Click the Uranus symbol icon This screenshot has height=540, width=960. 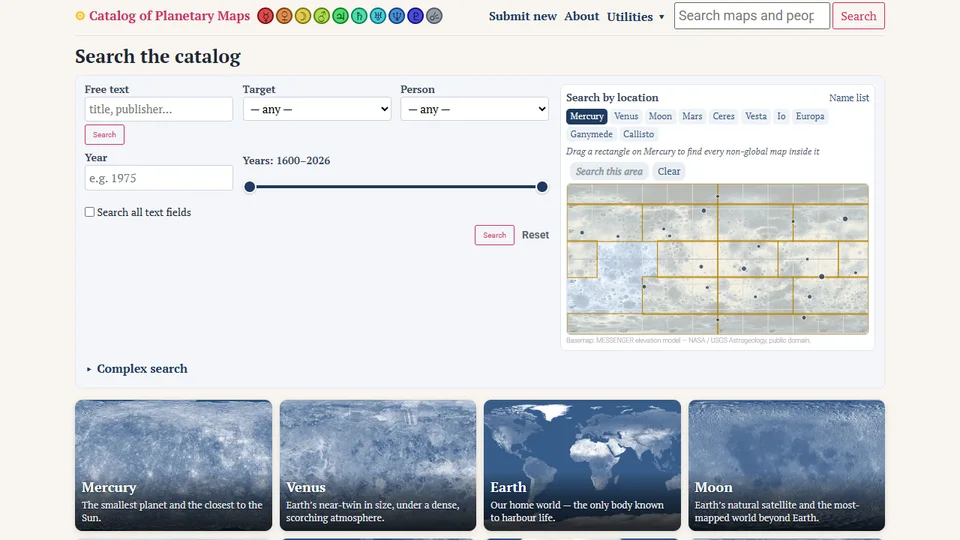[378, 16]
